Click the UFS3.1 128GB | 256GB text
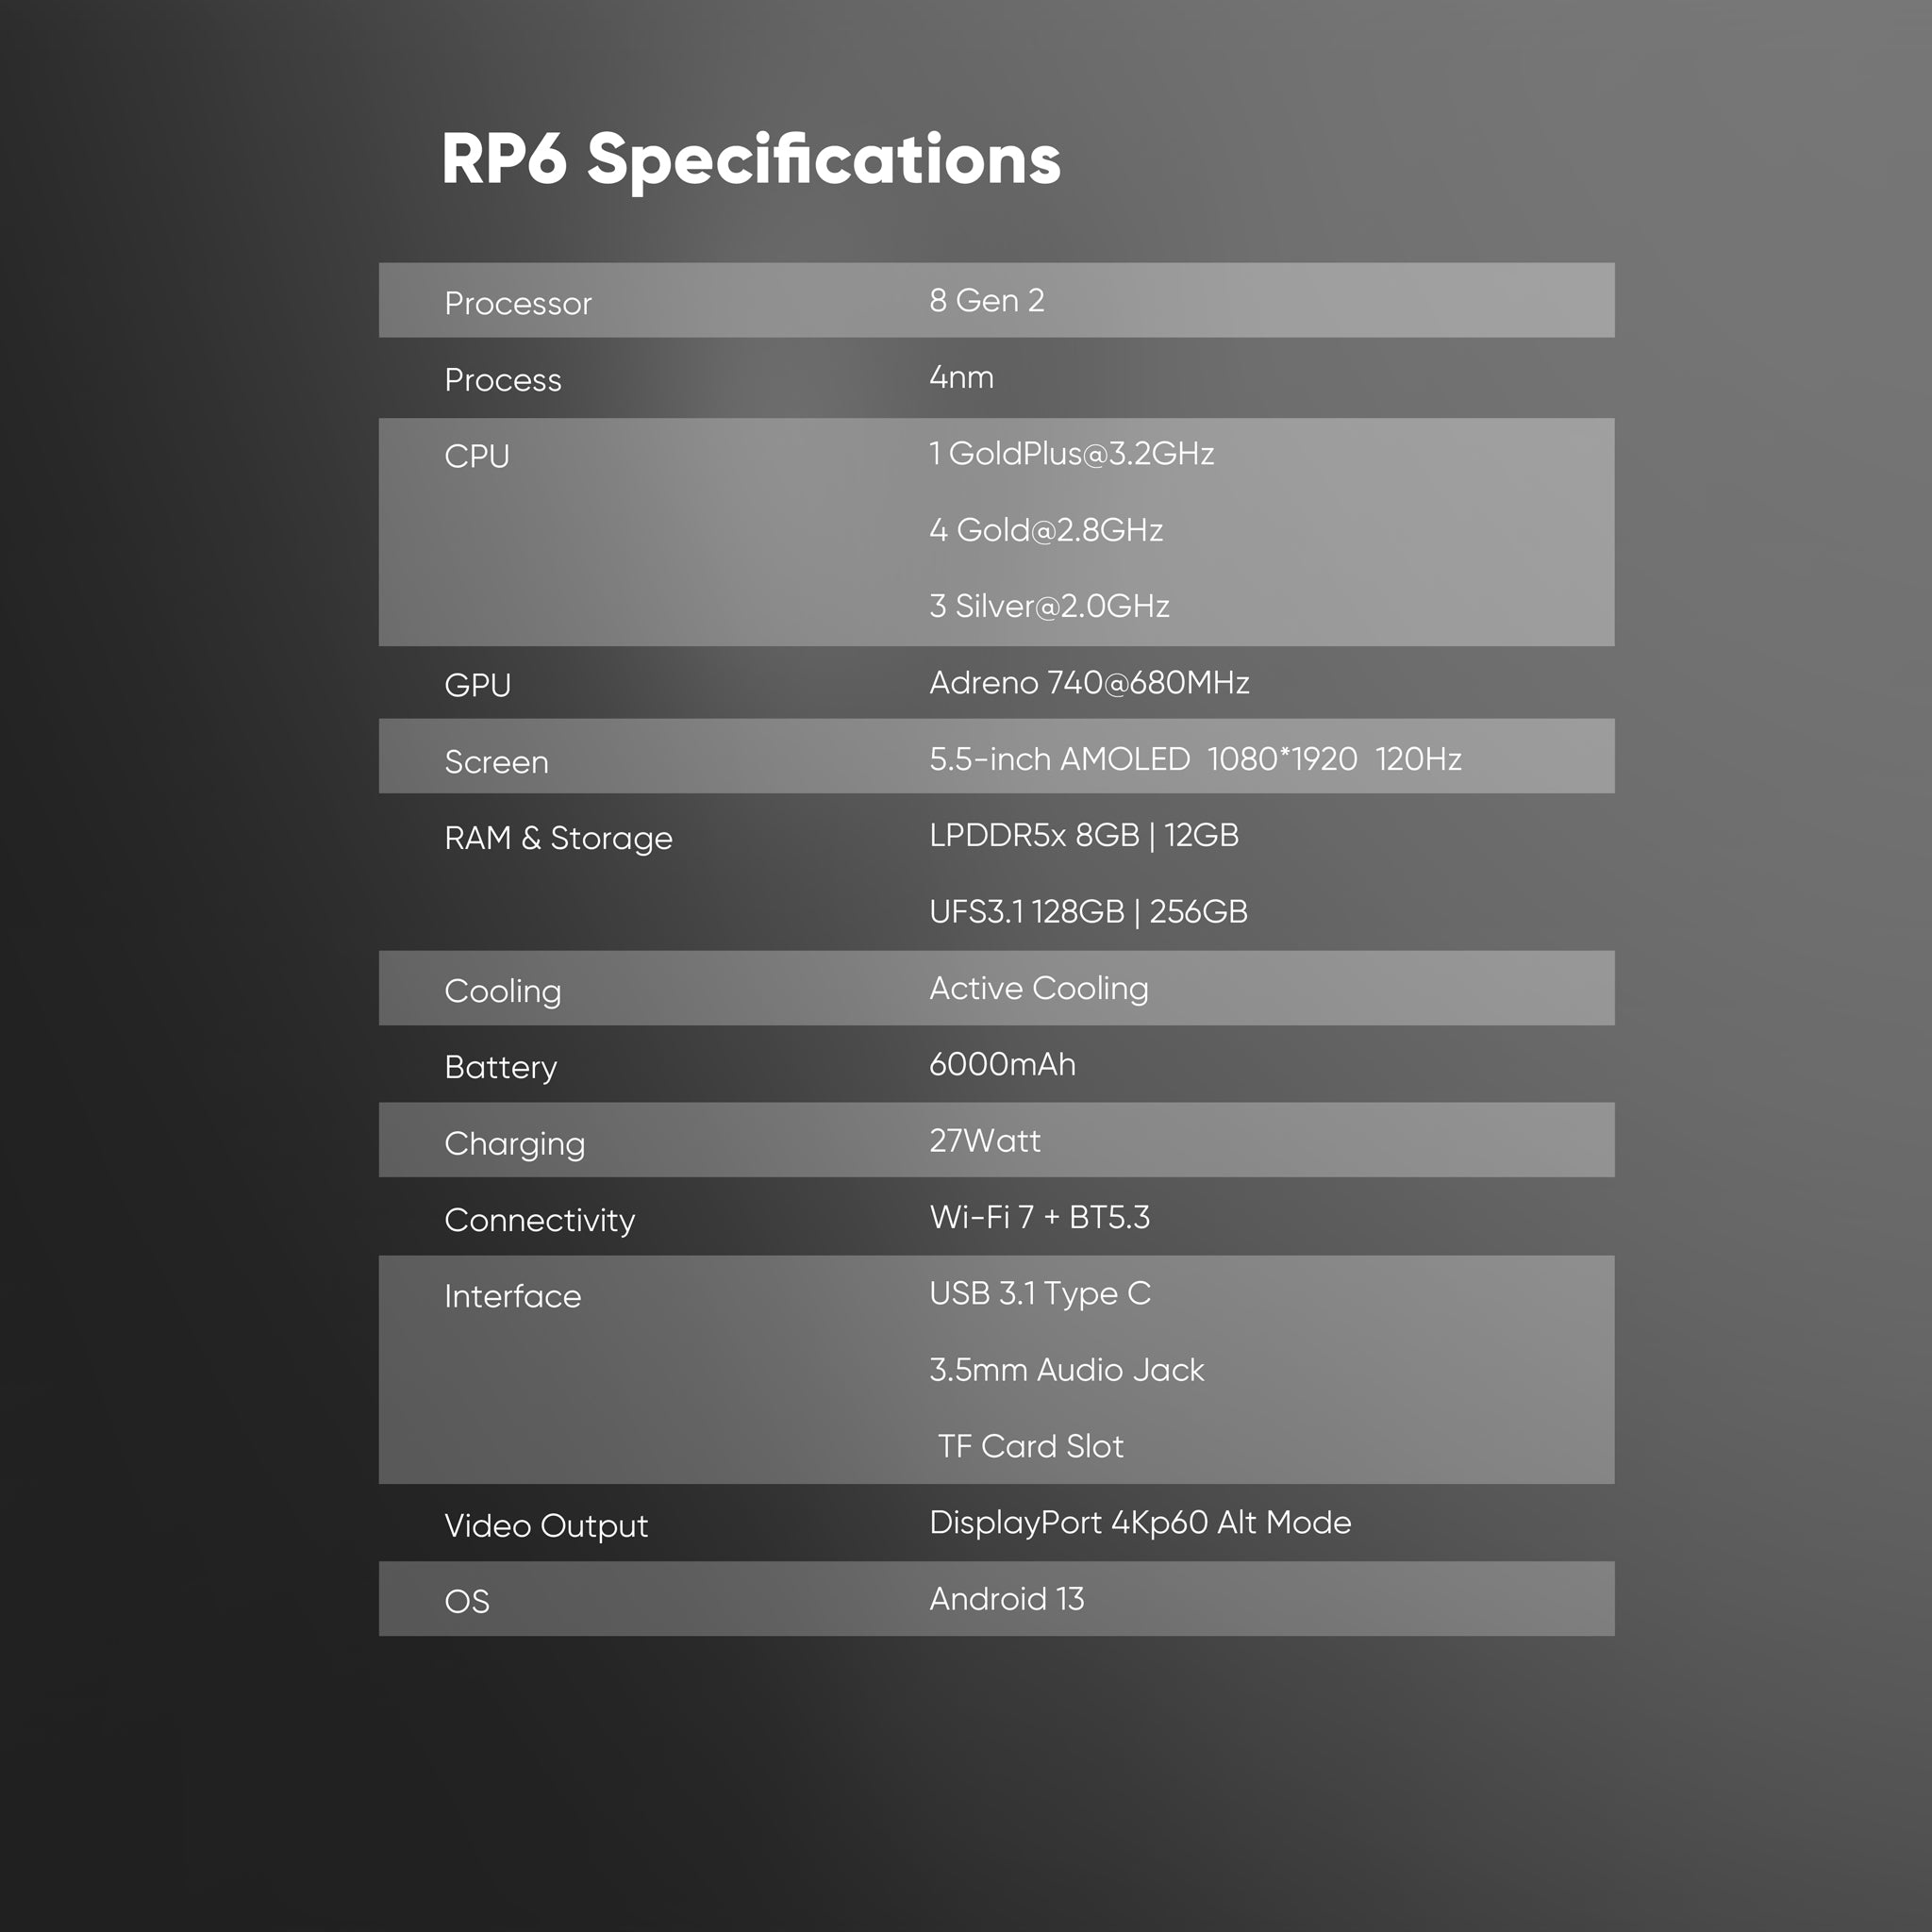The height and width of the screenshot is (1932, 1932). click(x=1087, y=912)
